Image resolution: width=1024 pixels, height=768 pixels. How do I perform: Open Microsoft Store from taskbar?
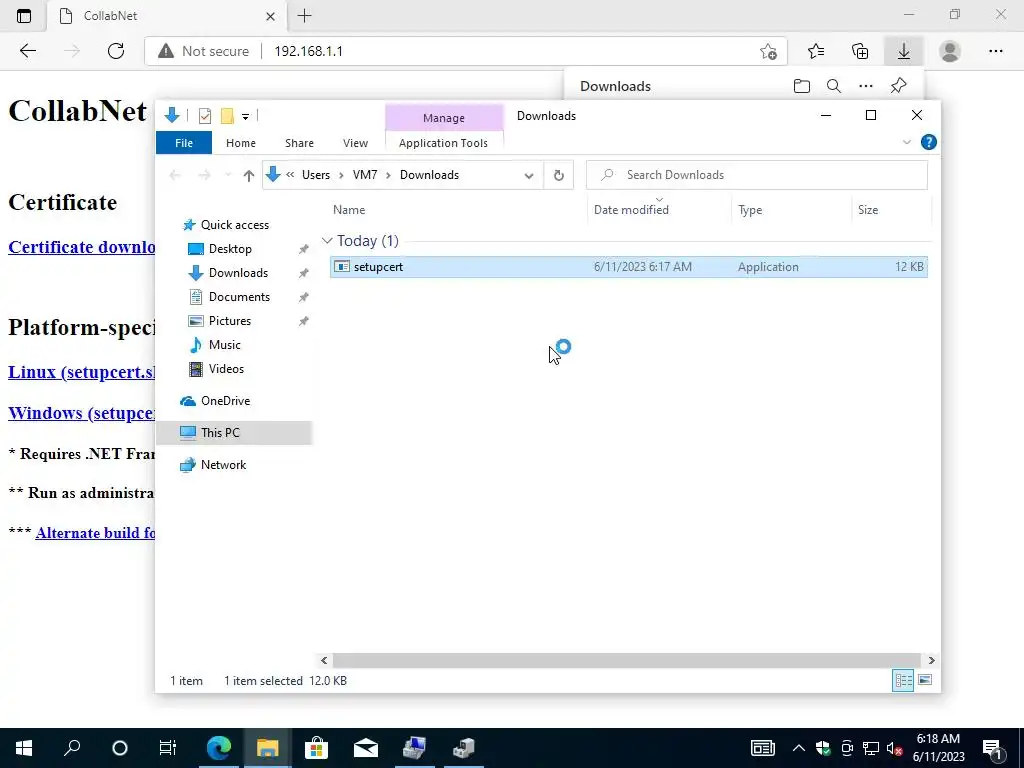pyautogui.click(x=316, y=748)
